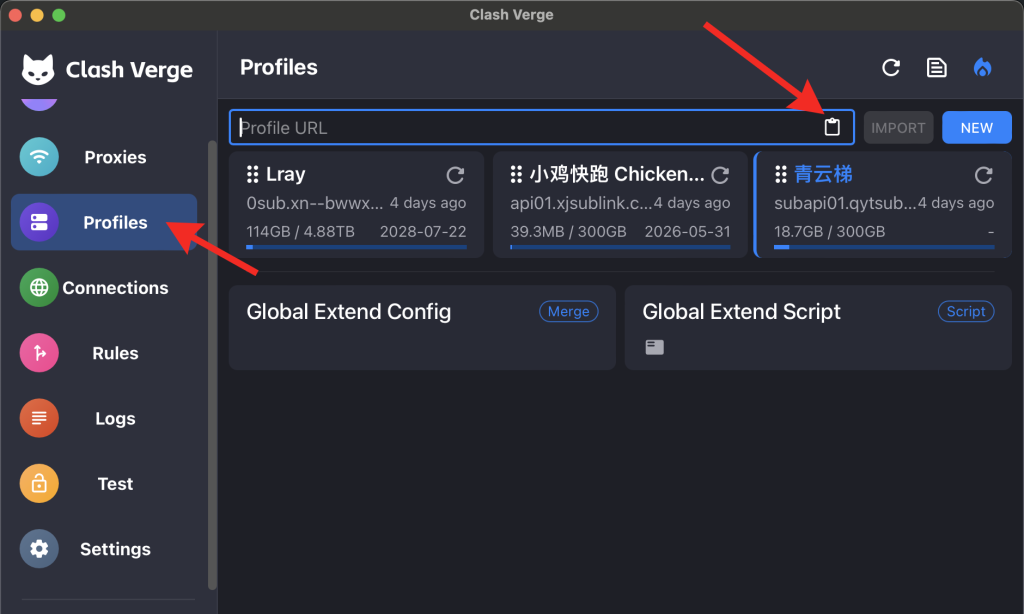Click the NEW button

976,127
